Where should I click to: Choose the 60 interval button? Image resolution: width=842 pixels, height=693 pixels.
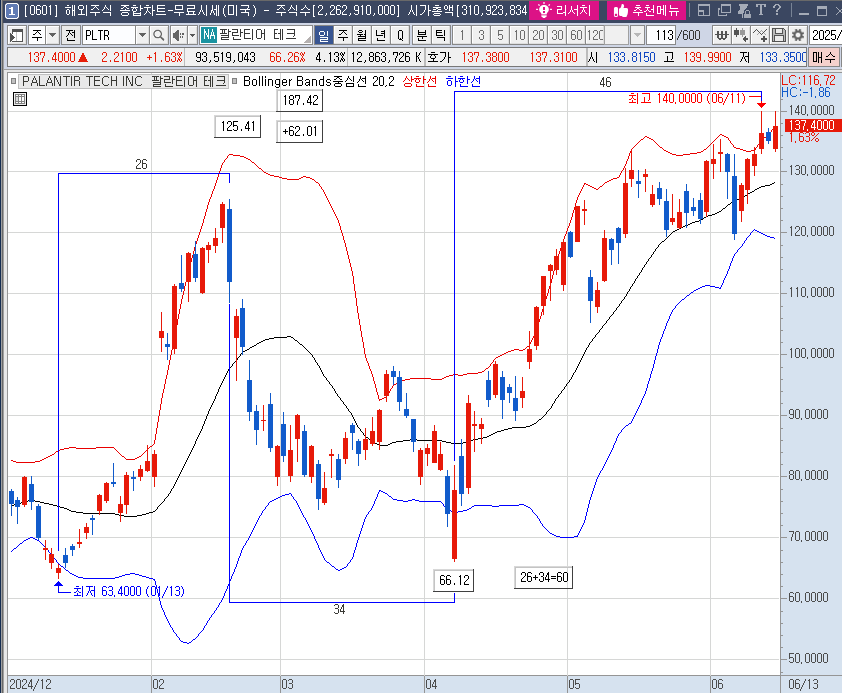coord(576,36)
